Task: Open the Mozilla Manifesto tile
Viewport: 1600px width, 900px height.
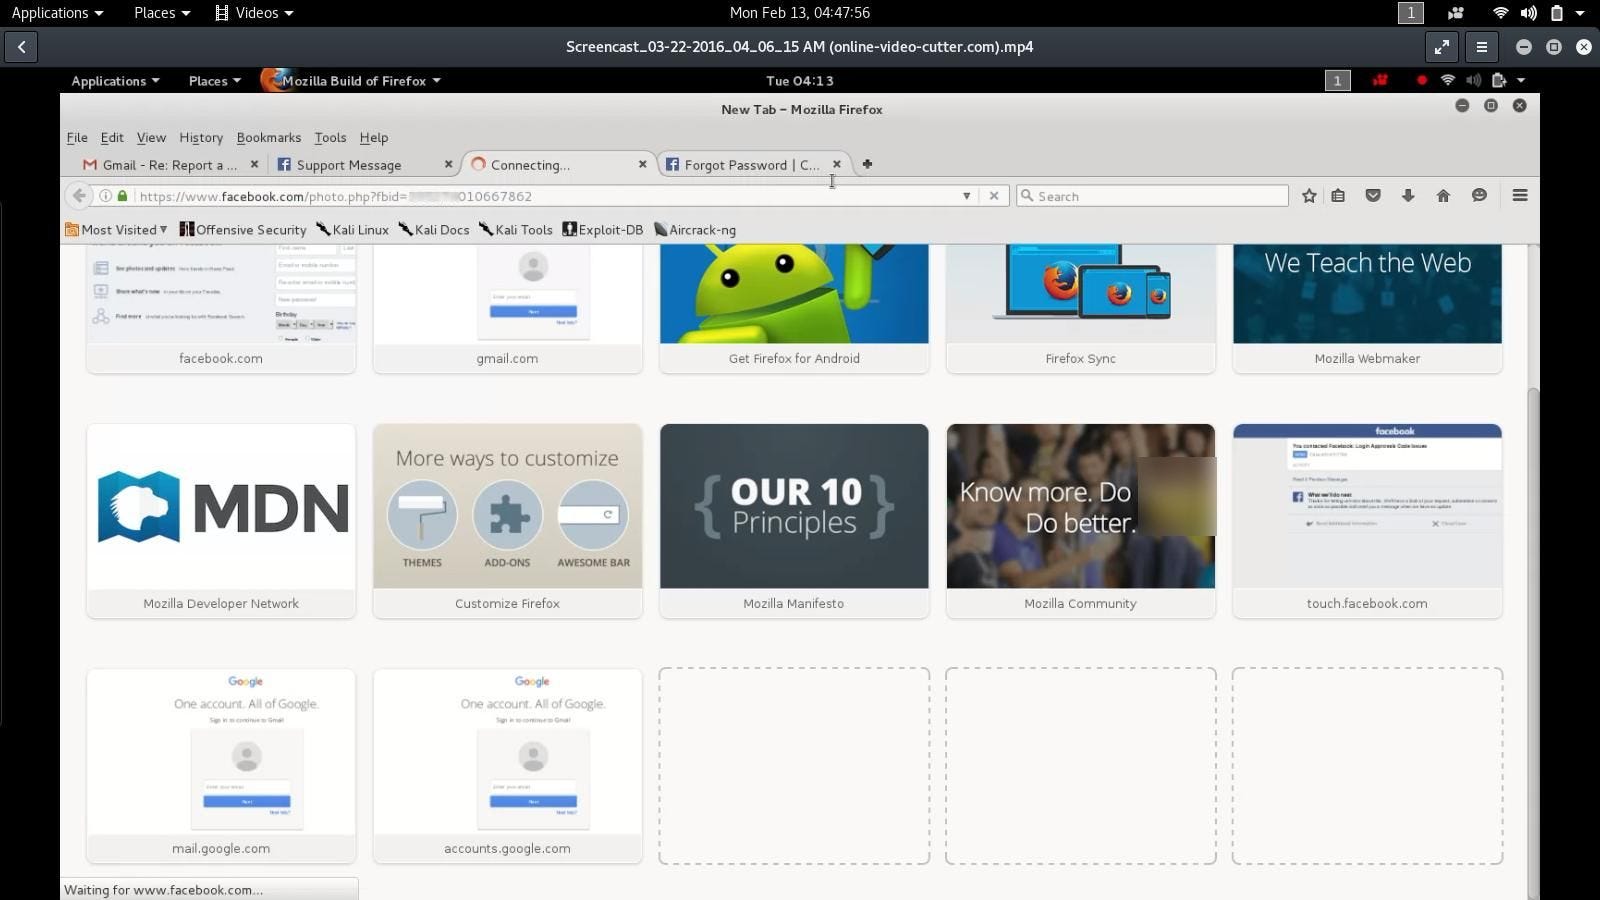Action: point(794,520)
